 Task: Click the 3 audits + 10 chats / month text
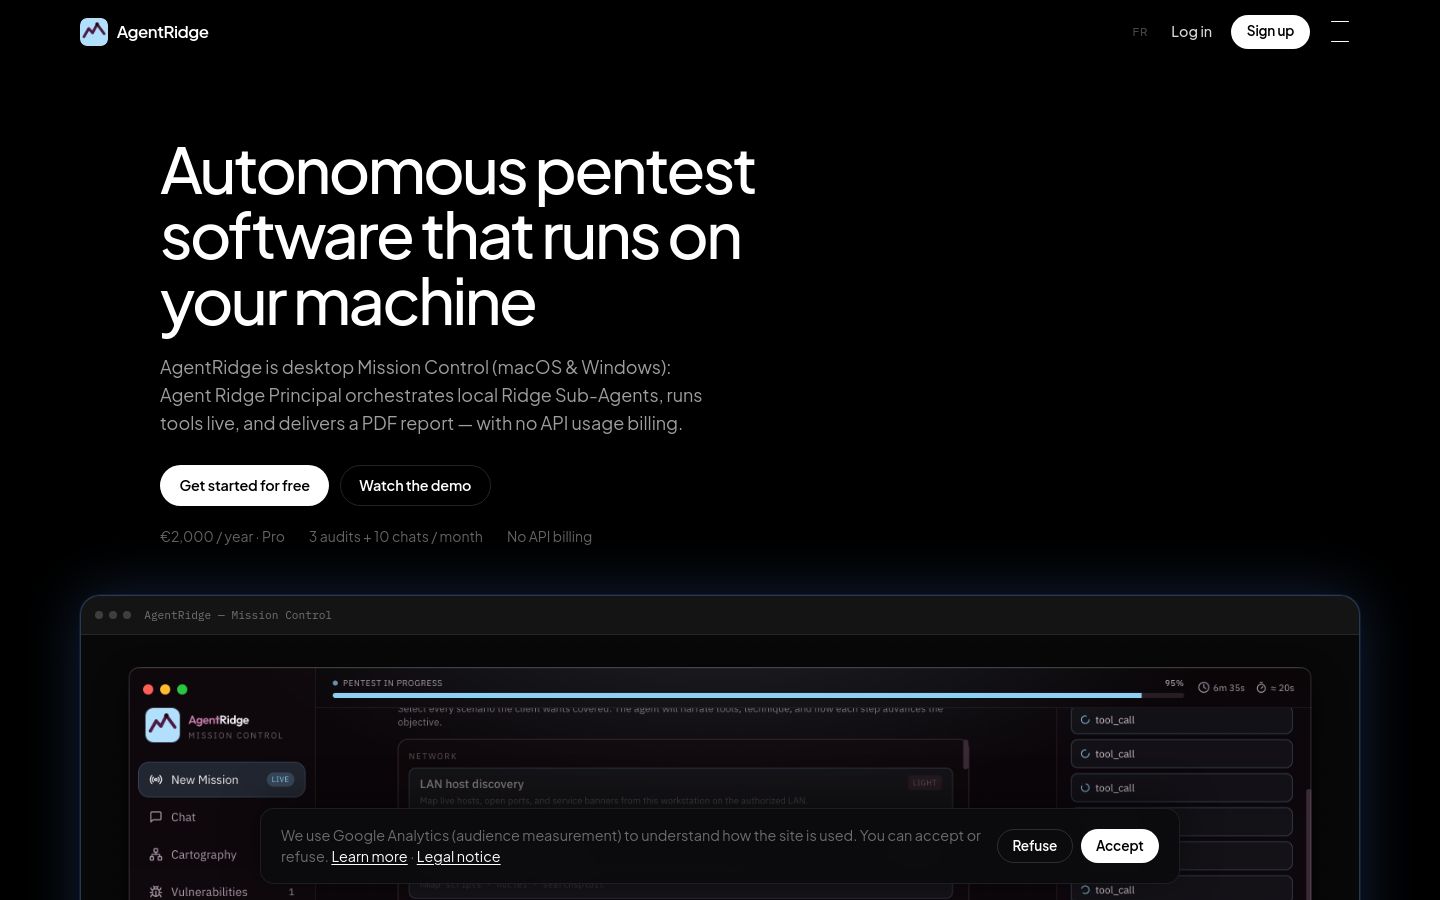396,537
